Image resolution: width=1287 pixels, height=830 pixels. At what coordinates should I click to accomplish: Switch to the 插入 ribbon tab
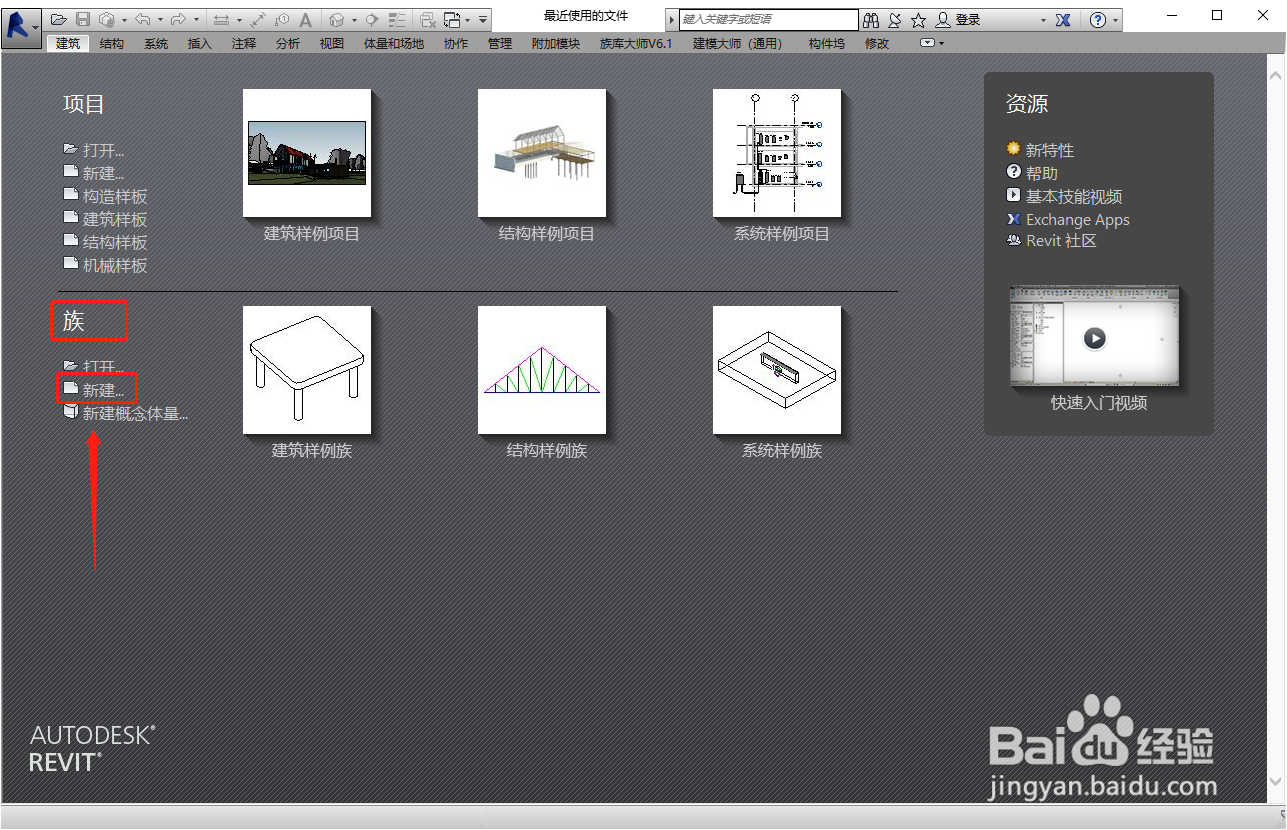[x=200, y=43]
